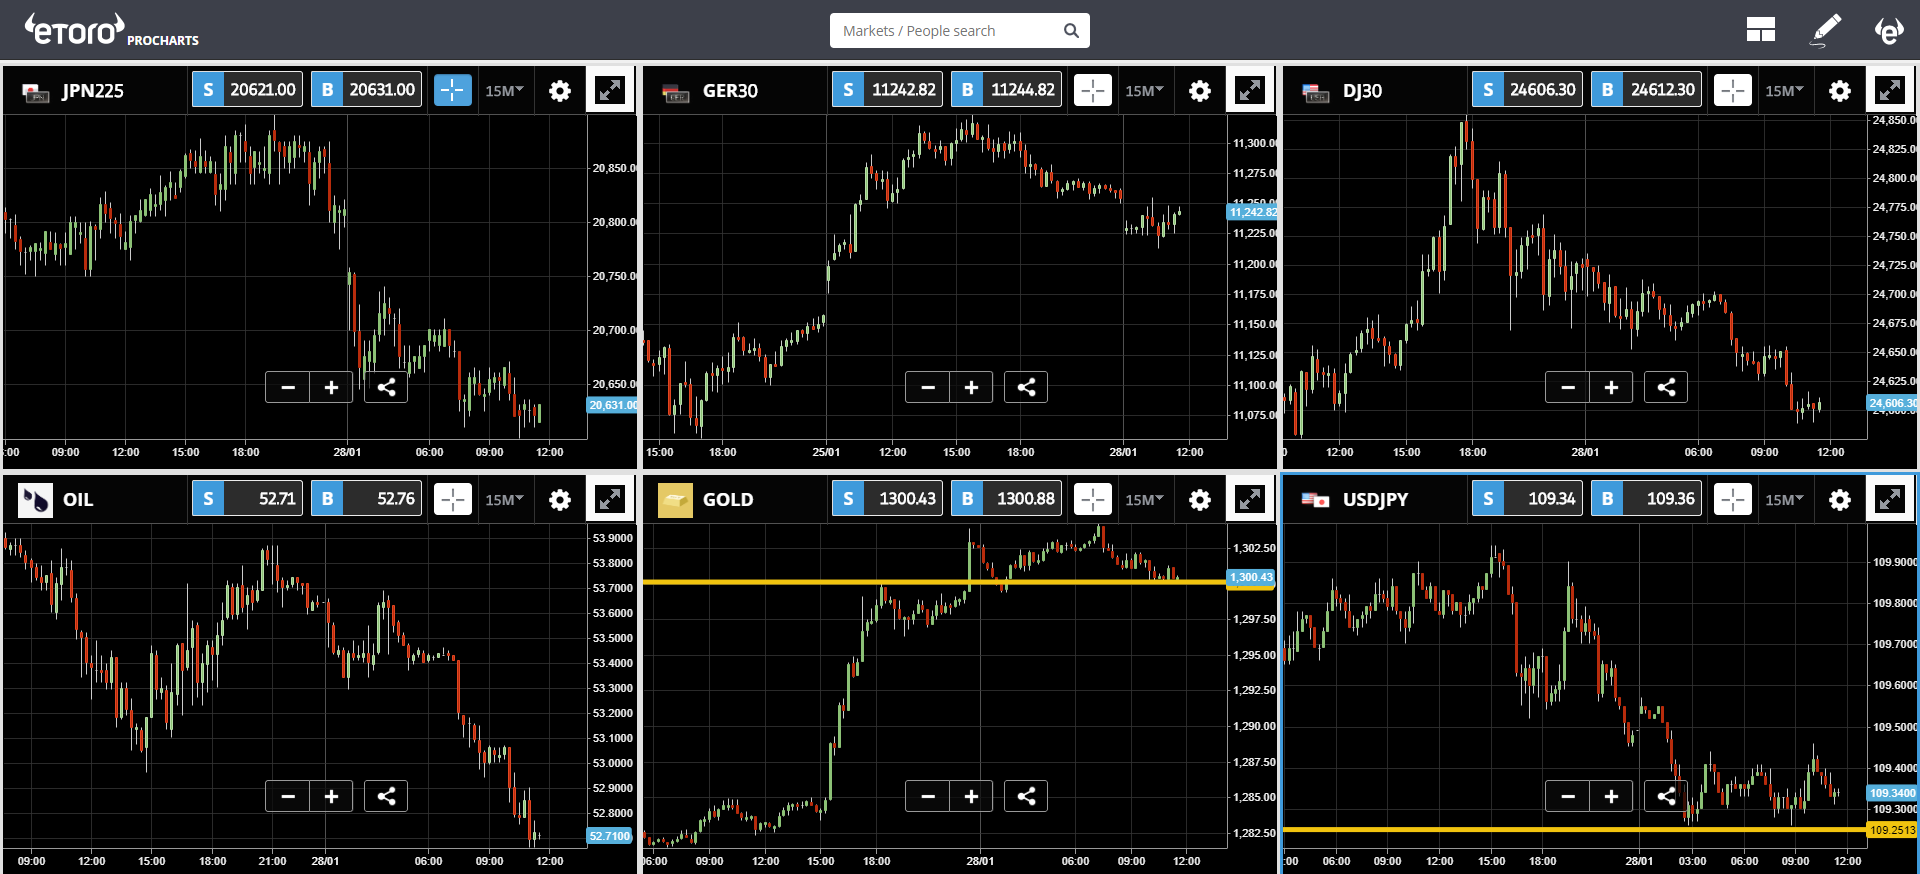Viewport: 1920px width, 874px height.
Task: Open the chart layout grid selector
Action: point(1760,30)
